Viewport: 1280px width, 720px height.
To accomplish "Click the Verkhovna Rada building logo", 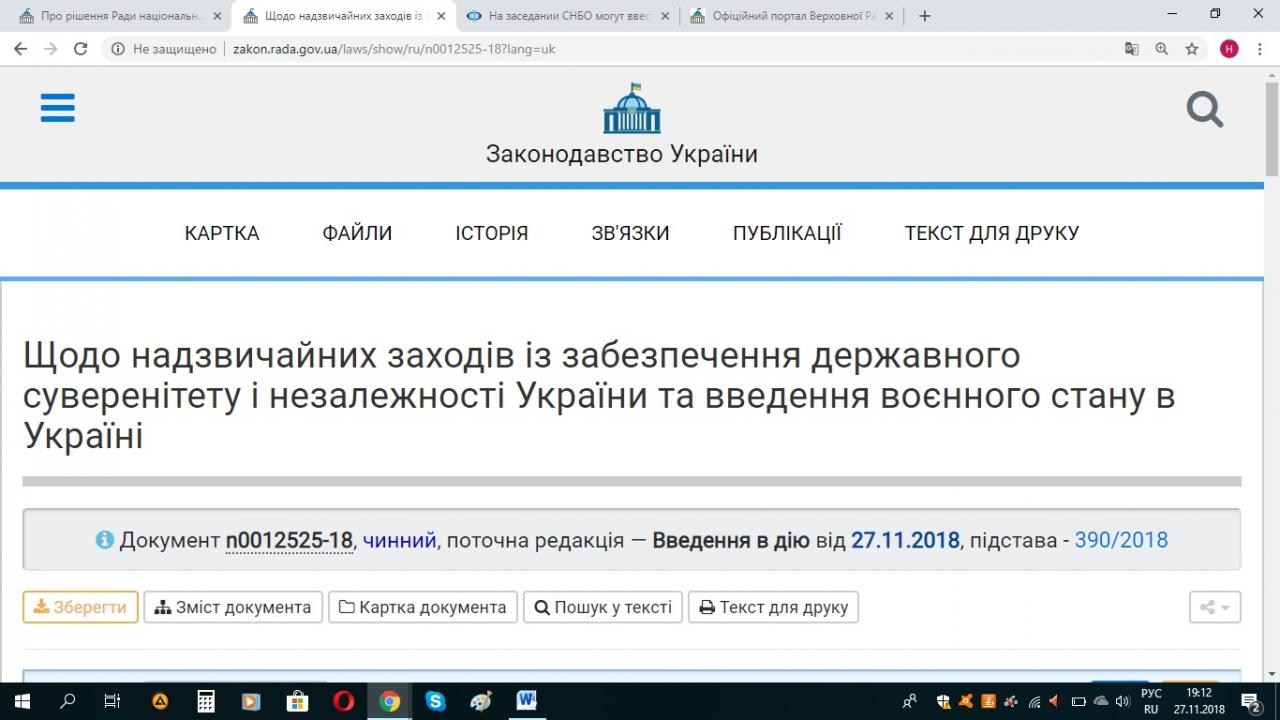I will tap(631, 109).
